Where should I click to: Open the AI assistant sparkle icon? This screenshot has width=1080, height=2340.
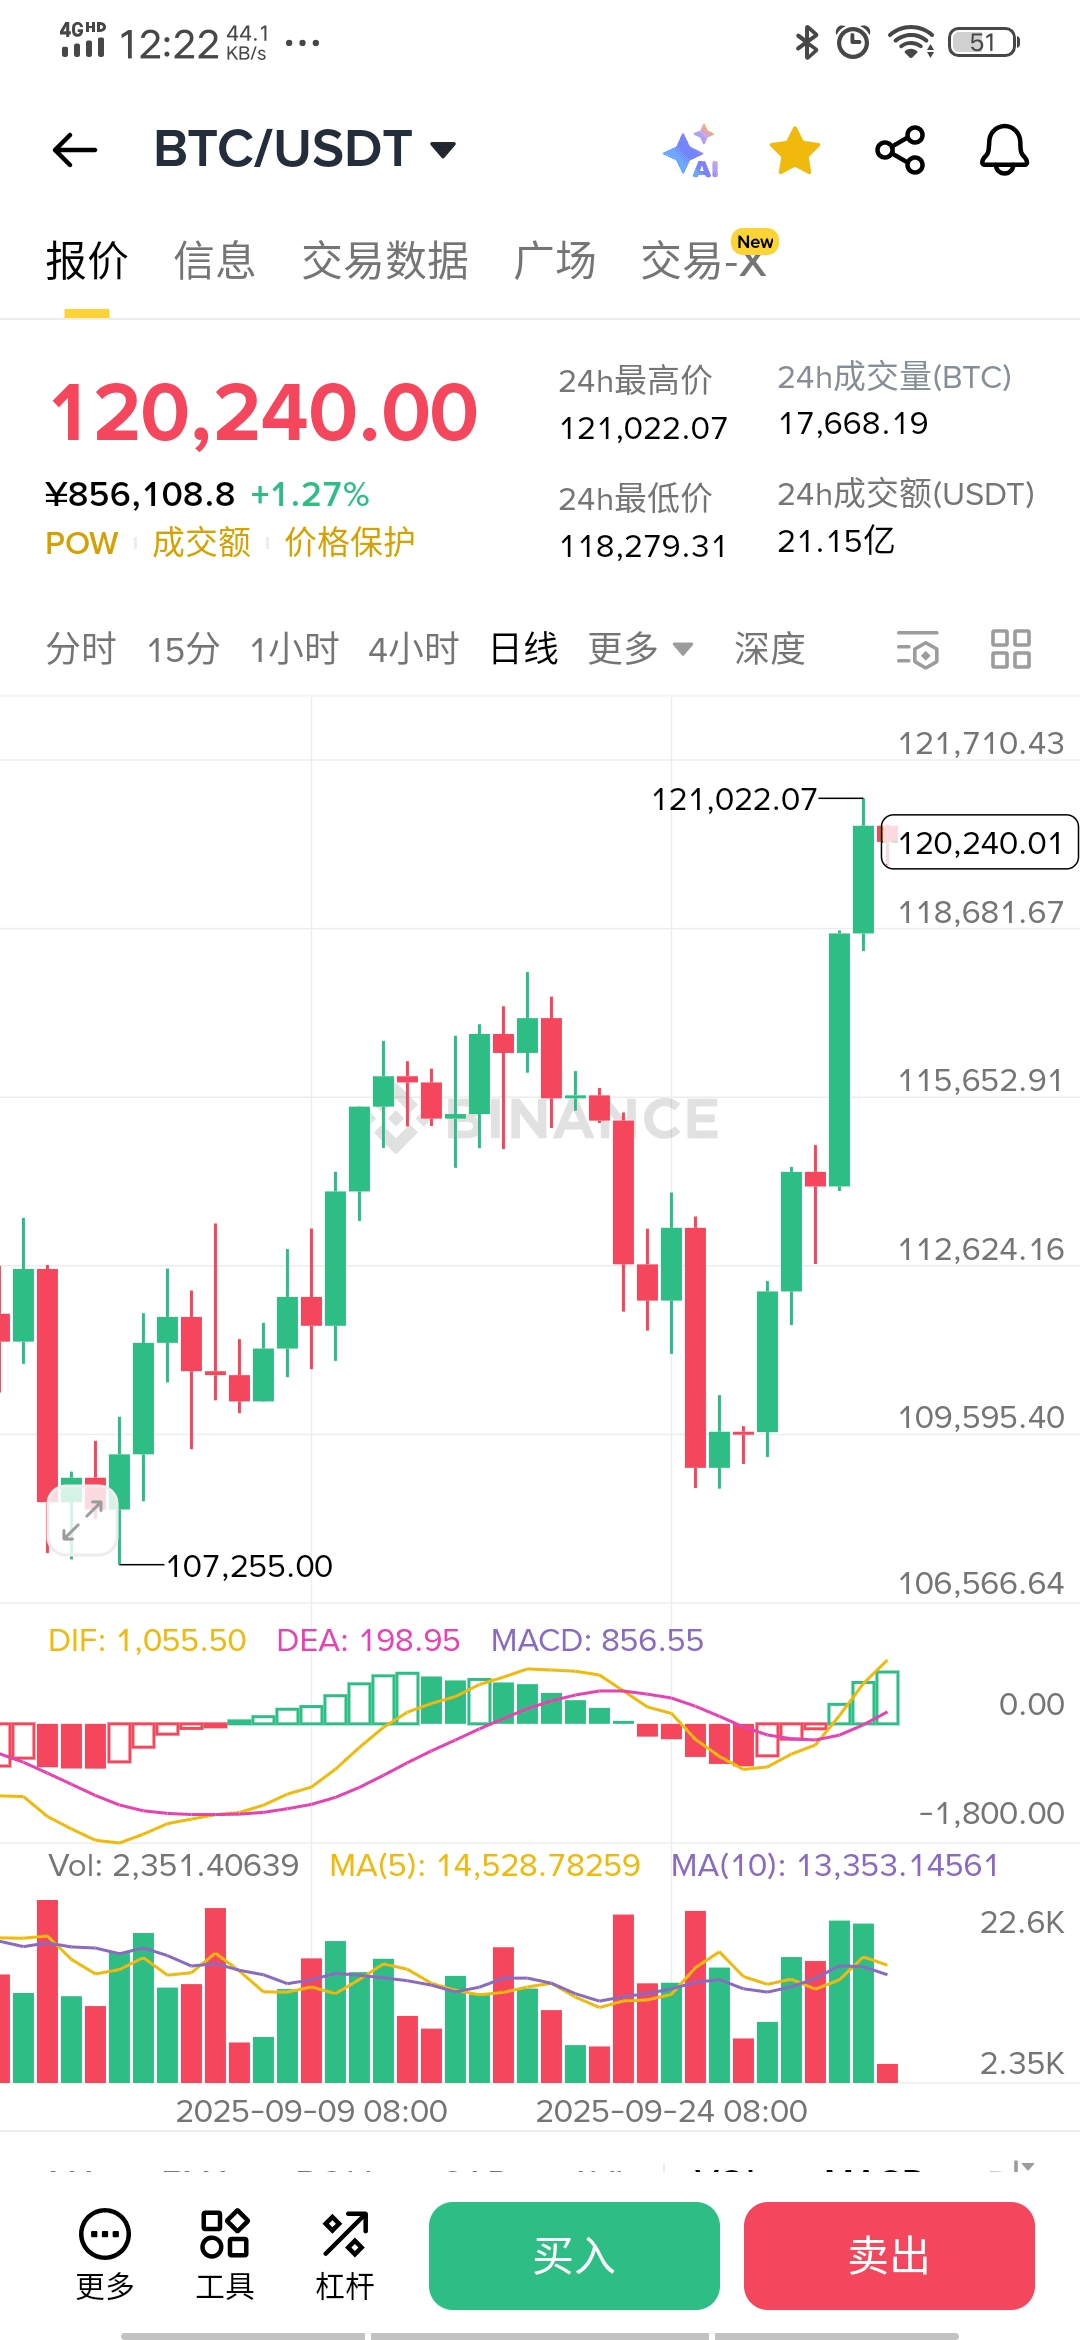[691, 151]
